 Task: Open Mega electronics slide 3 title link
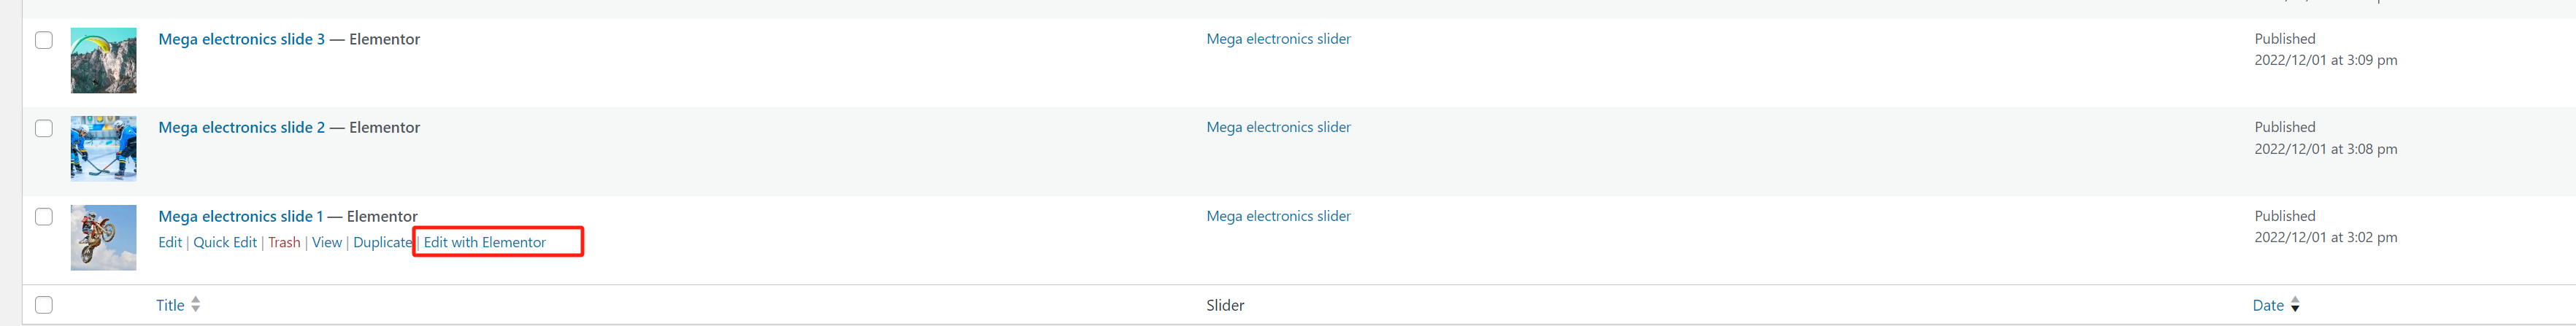point(241,39)
